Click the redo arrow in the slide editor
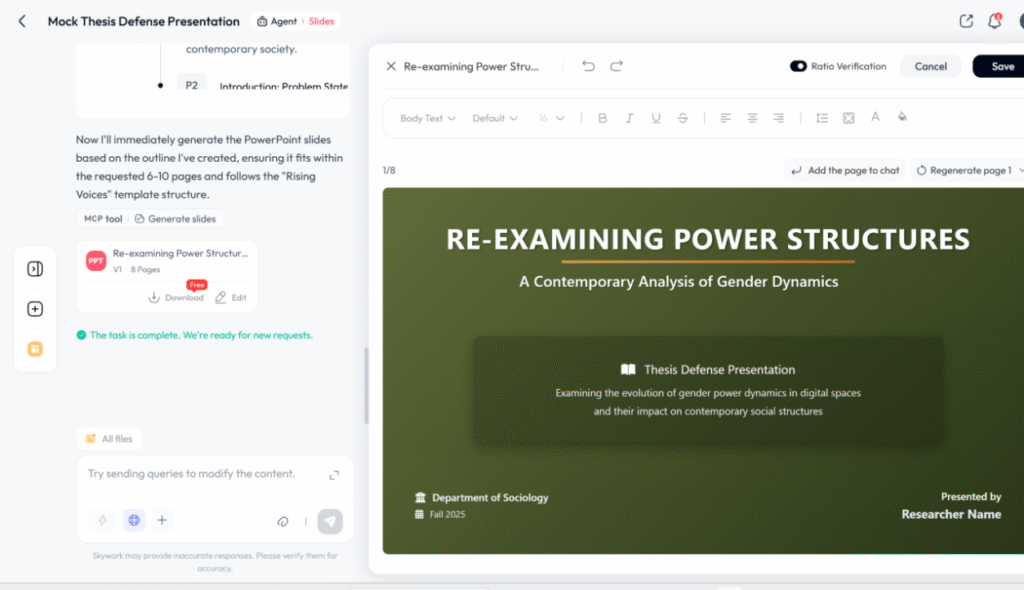This screenshot has width=1024, height=590. coord(616,66)
